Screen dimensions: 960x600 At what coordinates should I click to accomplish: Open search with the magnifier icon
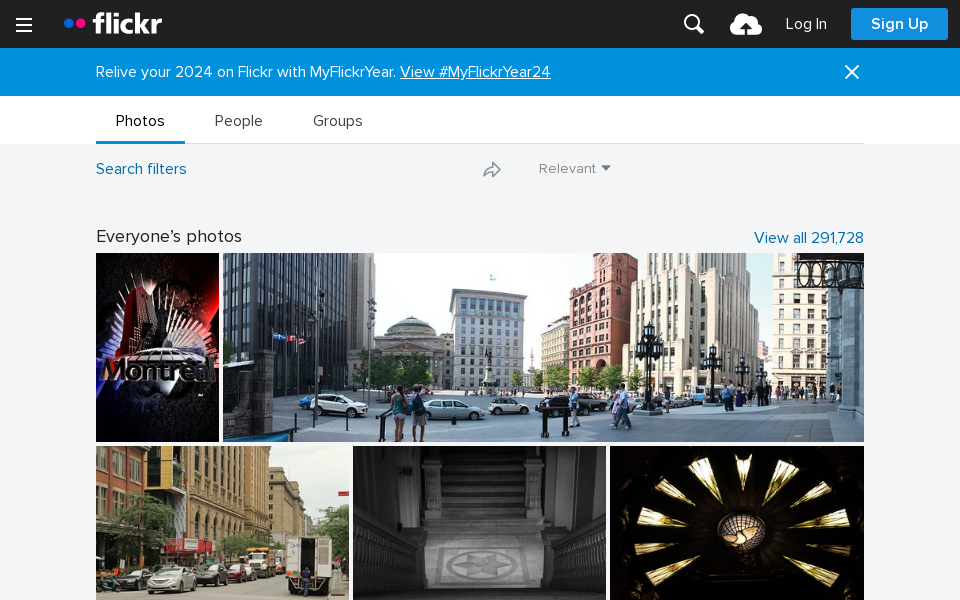(x=694, y=24)
